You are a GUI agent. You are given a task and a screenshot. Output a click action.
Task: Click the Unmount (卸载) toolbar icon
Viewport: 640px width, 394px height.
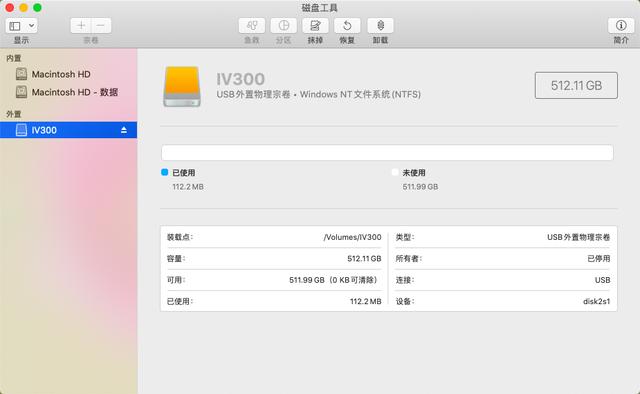(x=380, y=26)
